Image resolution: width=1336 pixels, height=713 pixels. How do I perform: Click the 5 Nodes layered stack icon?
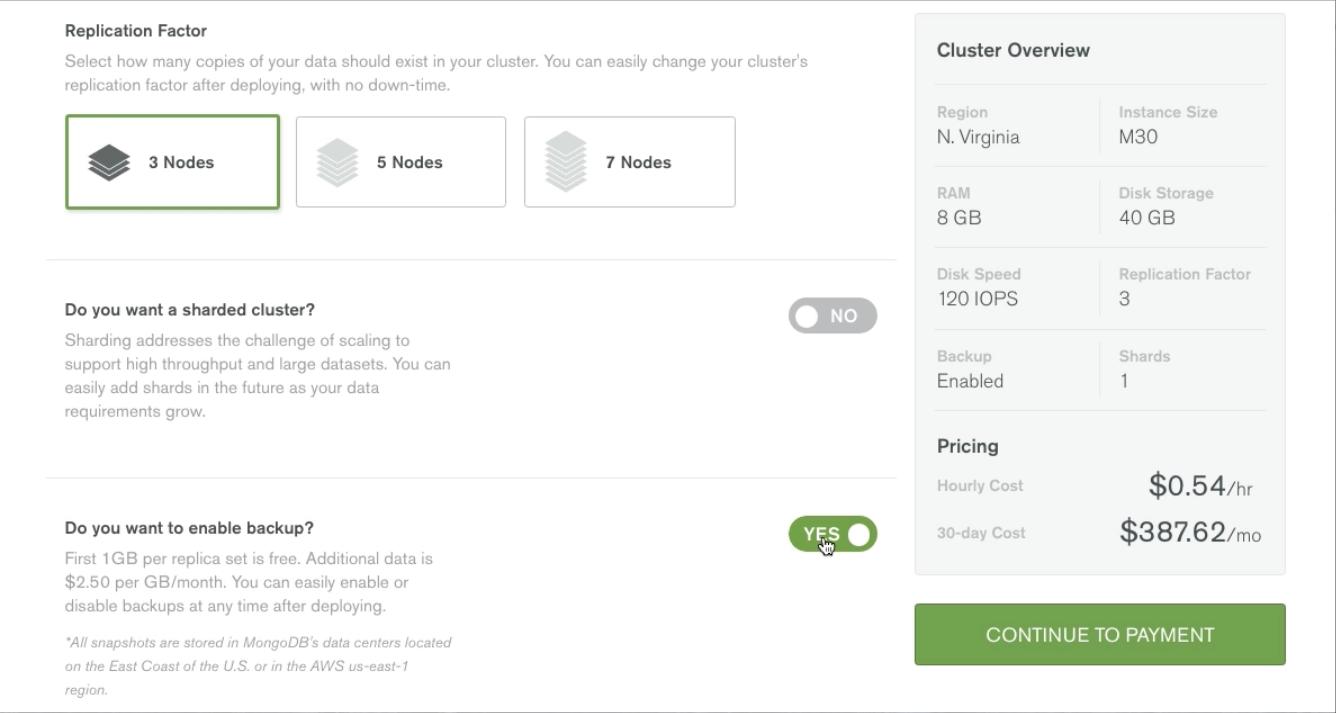tap(337, 162)
